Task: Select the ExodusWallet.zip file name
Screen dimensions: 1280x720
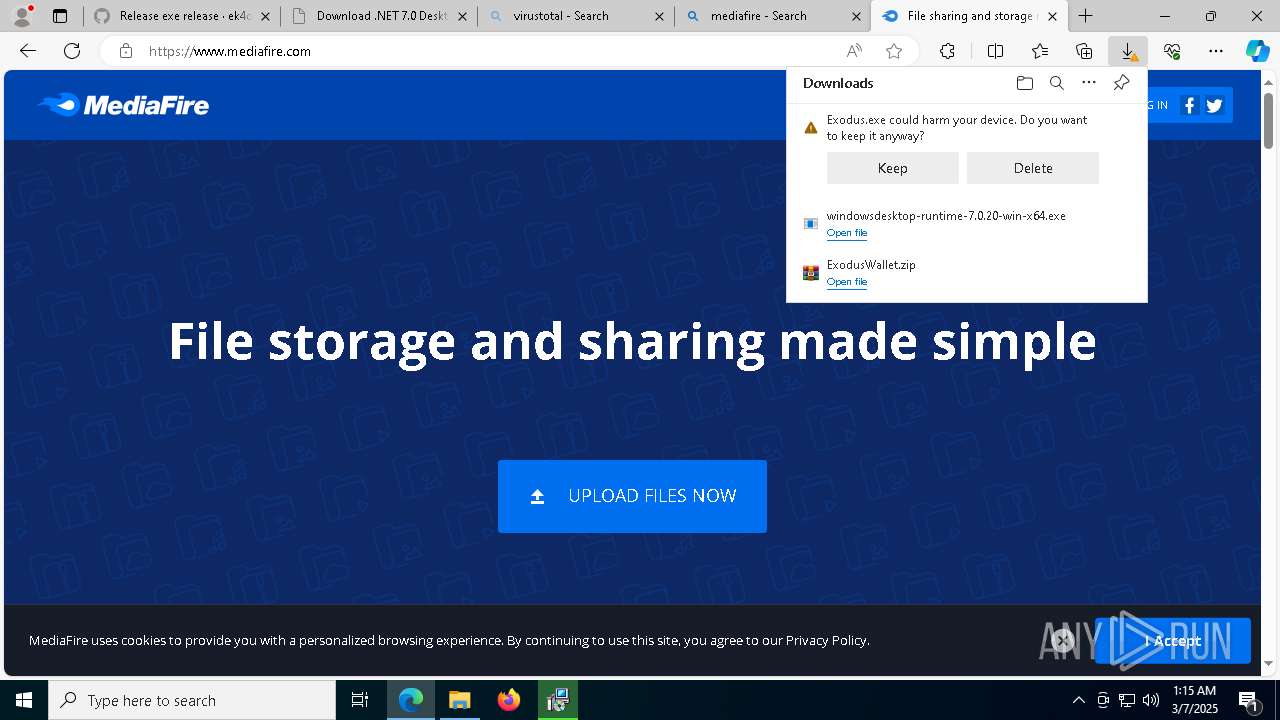Action: (871, 265)
